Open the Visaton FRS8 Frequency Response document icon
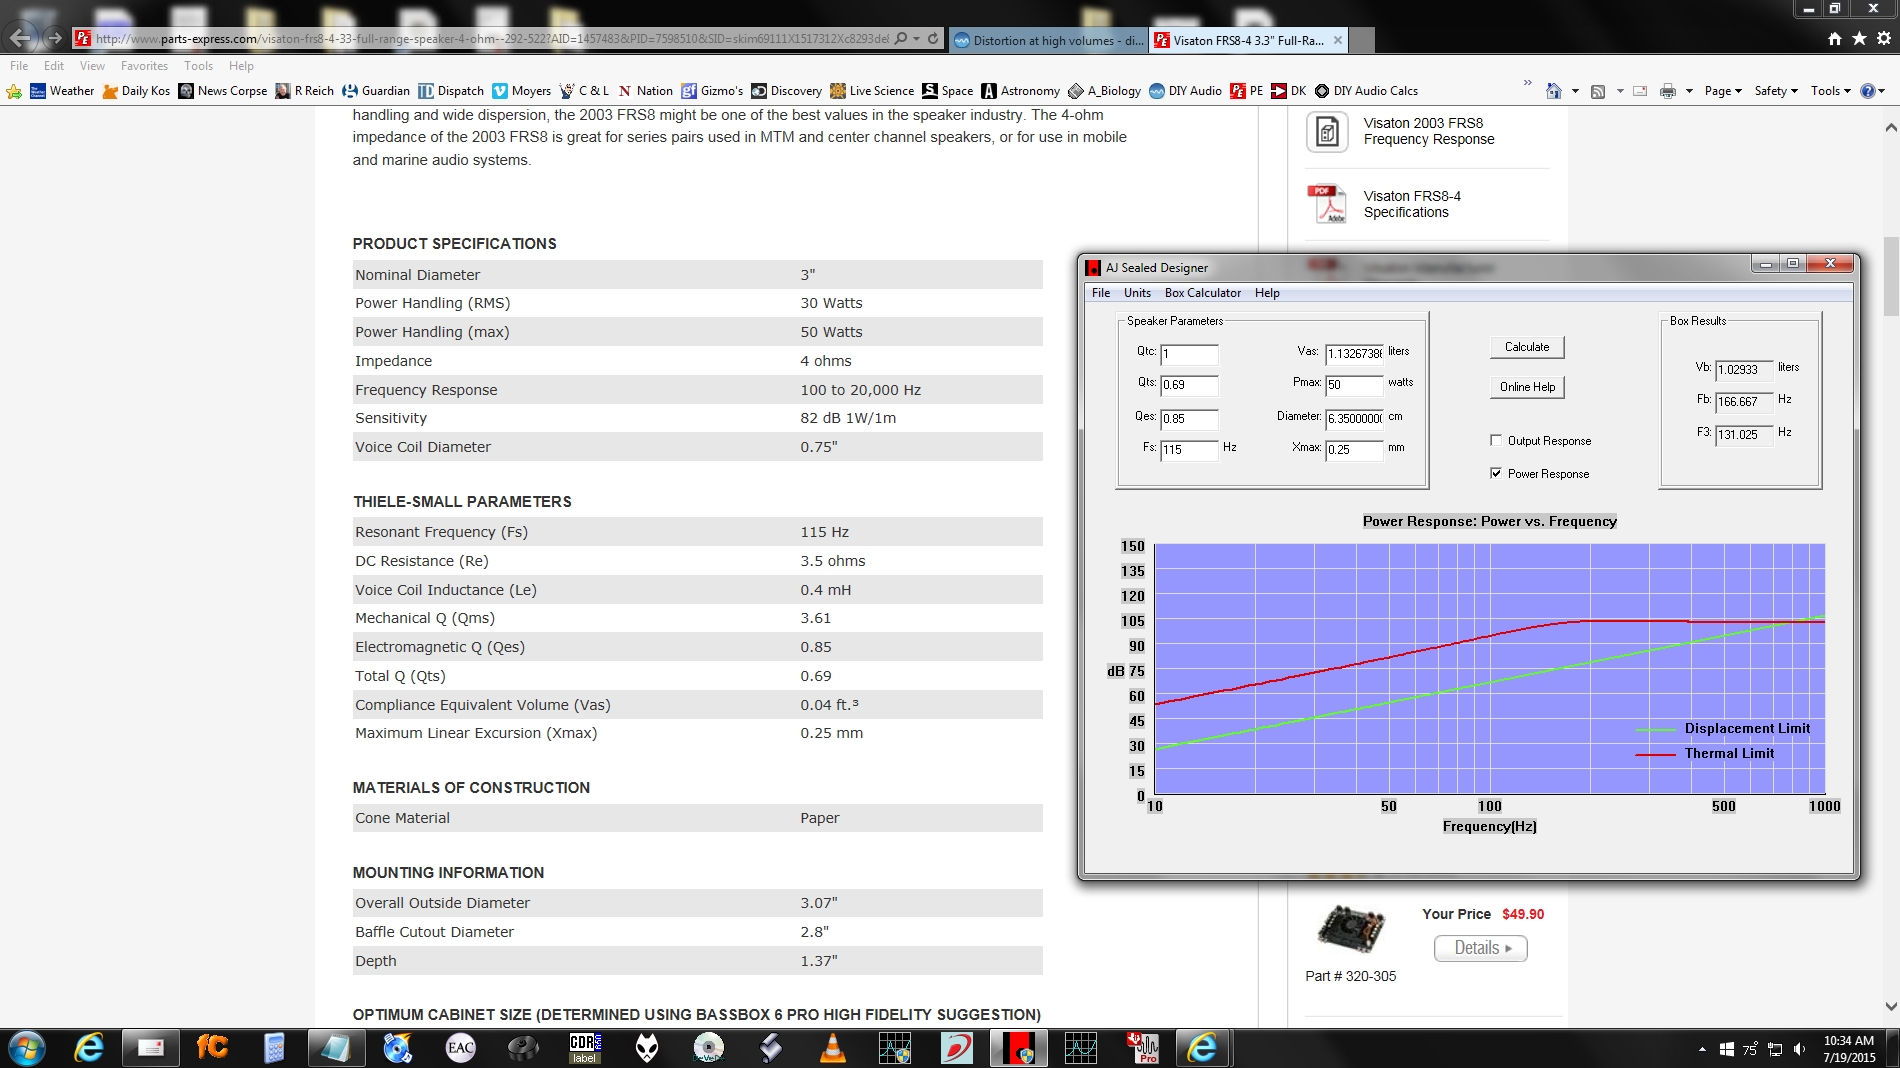The height and width of the screenshot is (1068, 1900). click(1327, 132)
